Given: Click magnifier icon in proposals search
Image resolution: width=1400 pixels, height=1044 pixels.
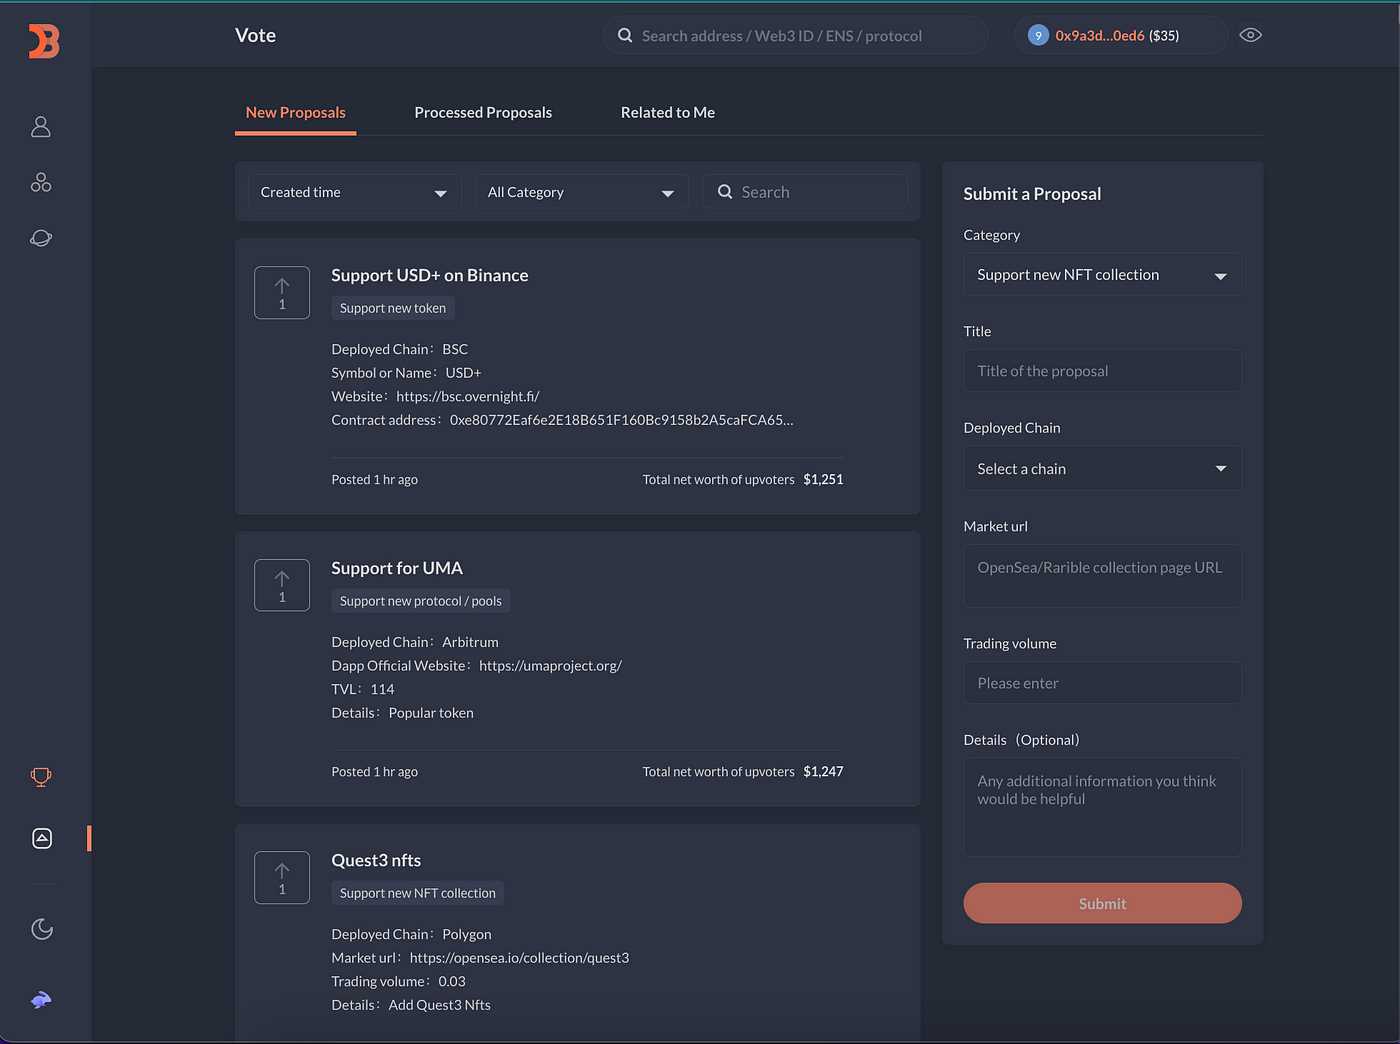Looking at the screenshot, I should tap(725, 191).
